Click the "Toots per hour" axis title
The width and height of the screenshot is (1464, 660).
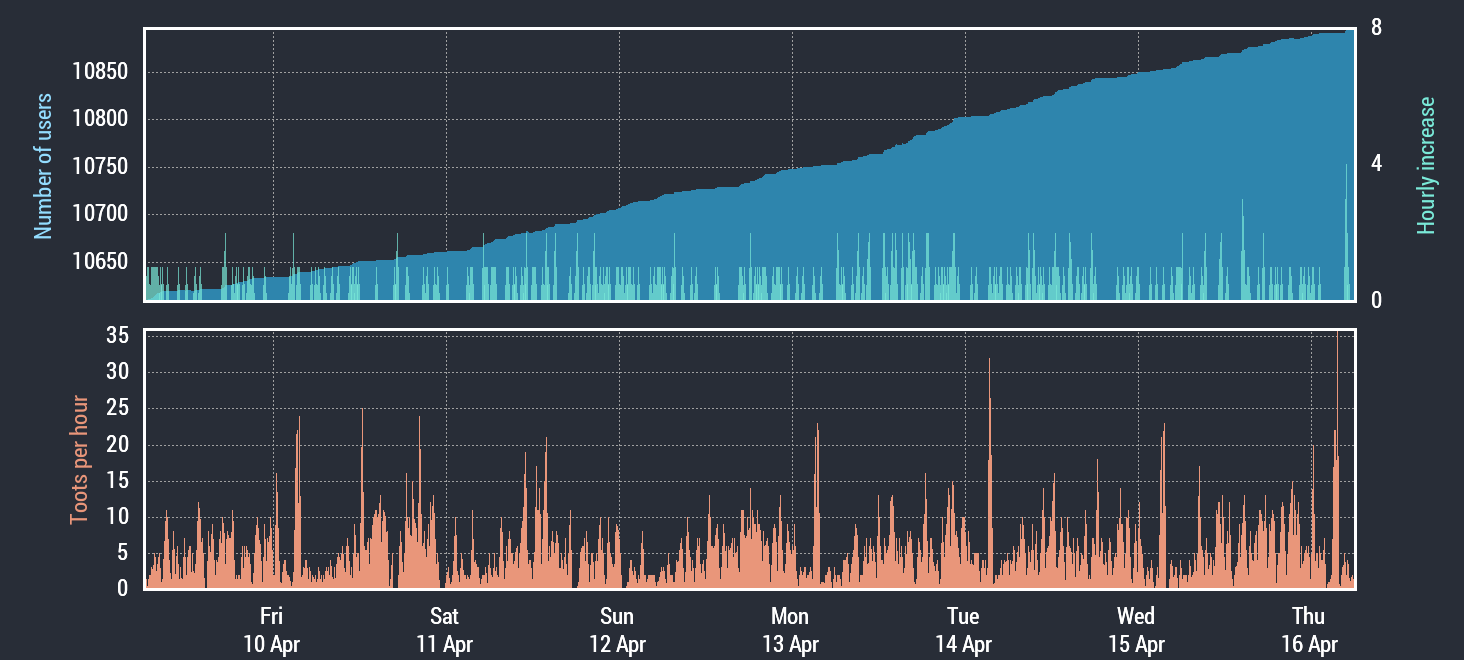pyautogui.click(x=78, y=460)
